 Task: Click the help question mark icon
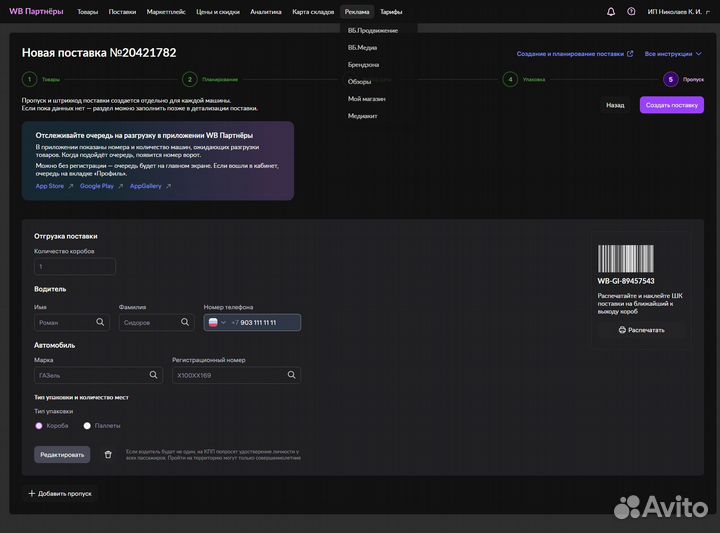tap(630, 12)
